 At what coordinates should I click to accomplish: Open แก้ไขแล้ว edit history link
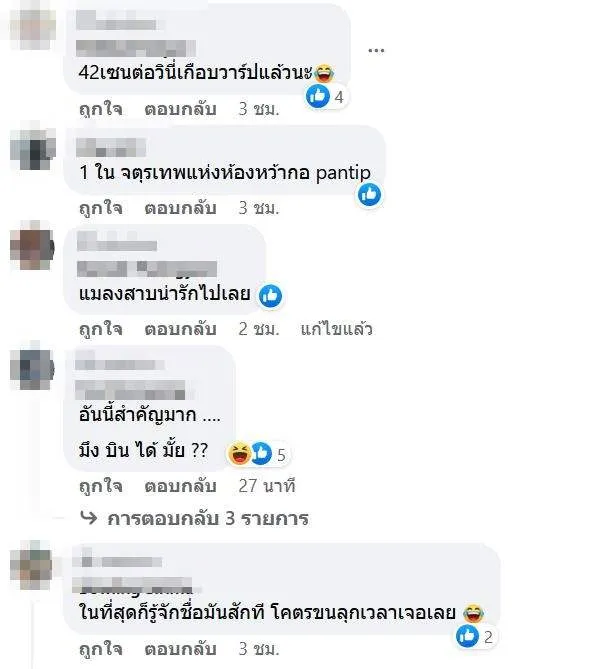[336, 329]
